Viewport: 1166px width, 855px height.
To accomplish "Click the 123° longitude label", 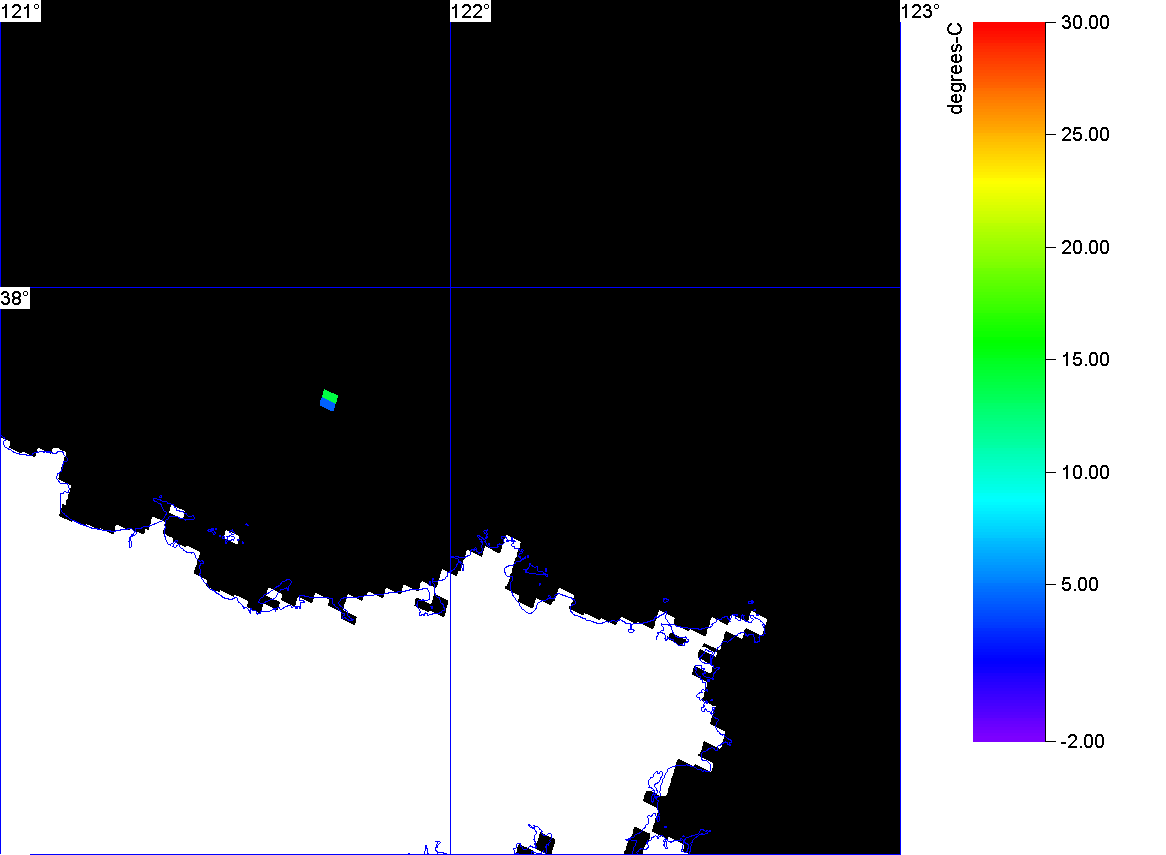I will pos(921,11).
